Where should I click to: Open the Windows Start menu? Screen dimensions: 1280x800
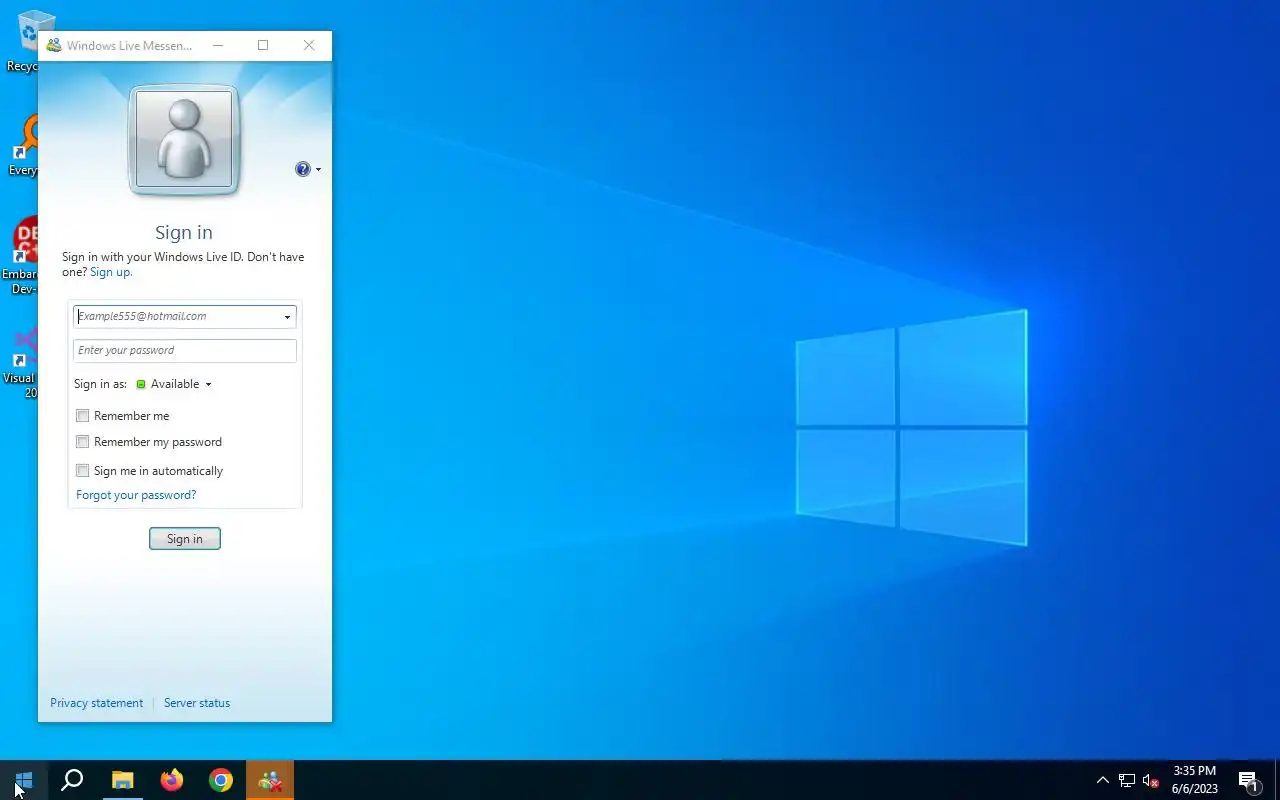(24, 780)
